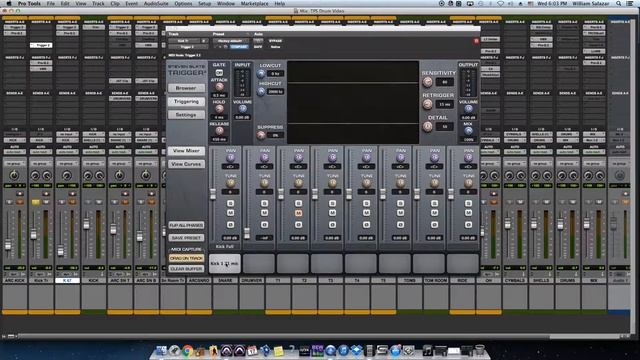
Task: Open the plug-in preset dropdown
Action: (x=232, y=41)
